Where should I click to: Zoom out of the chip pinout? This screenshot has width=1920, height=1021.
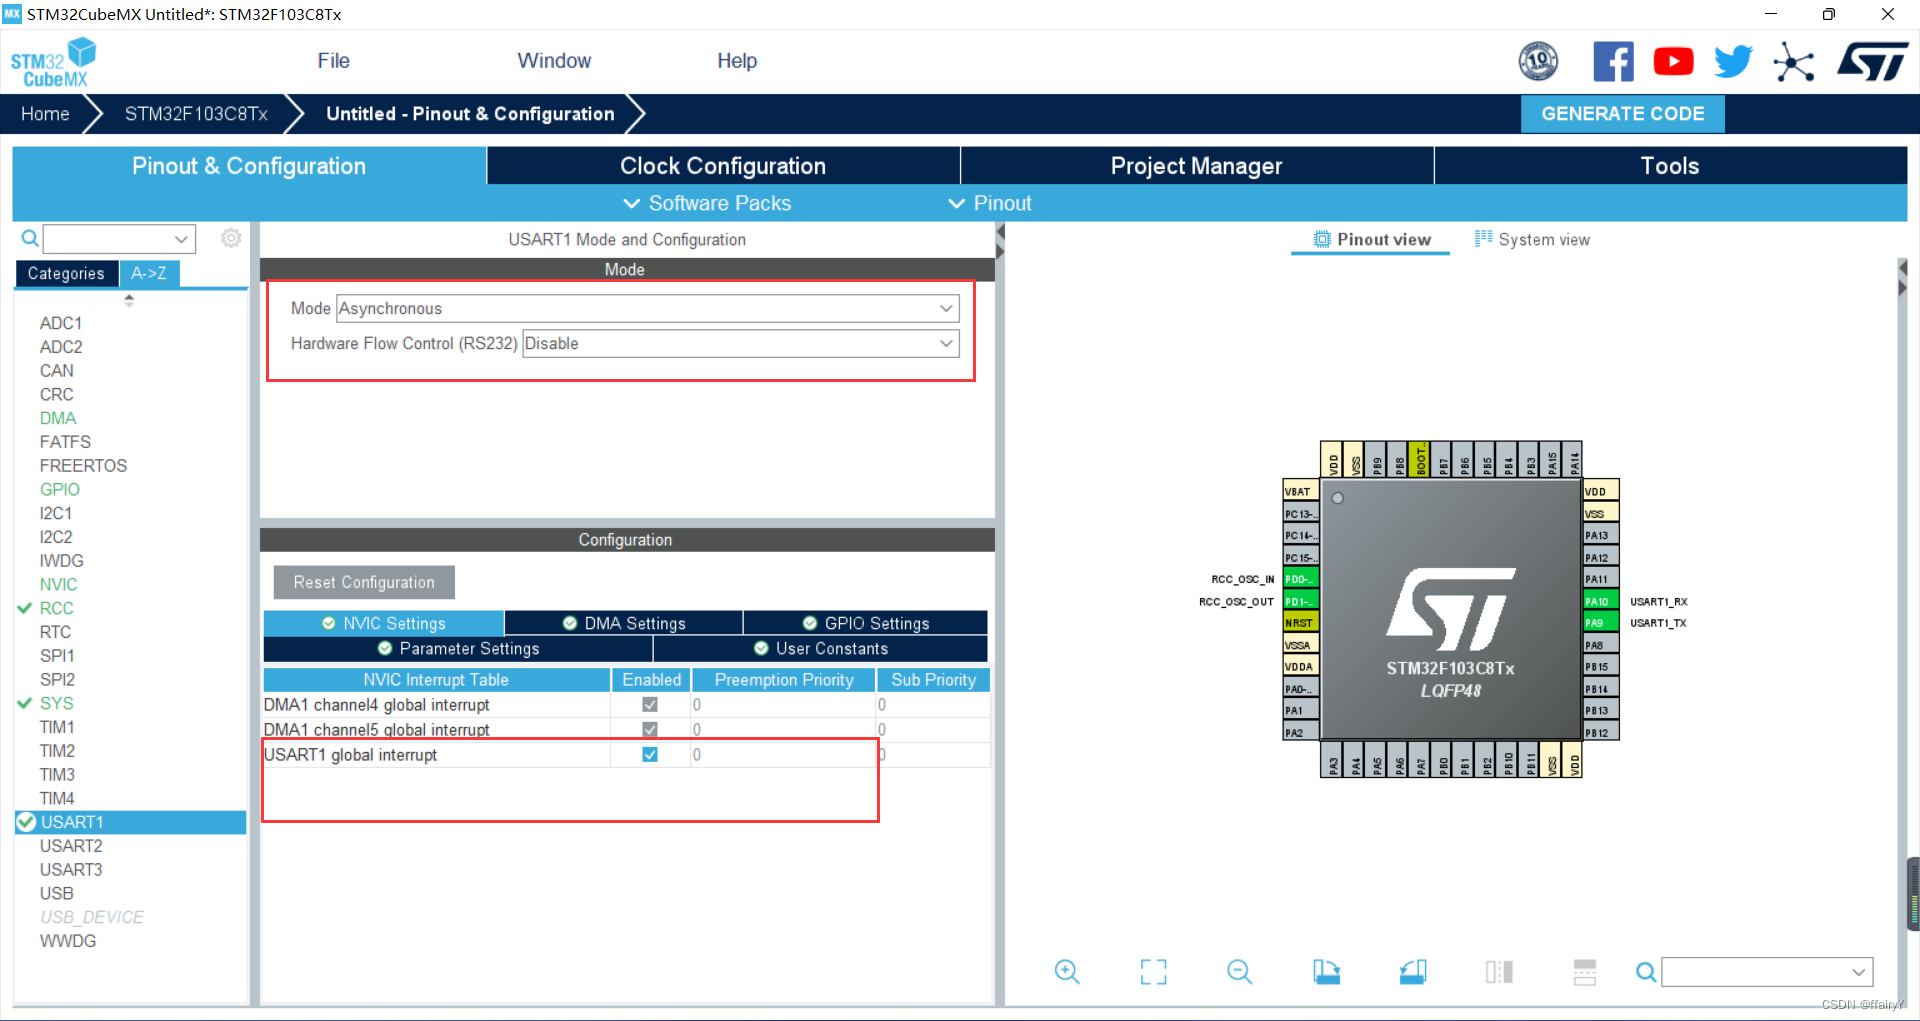(1240, 971)
